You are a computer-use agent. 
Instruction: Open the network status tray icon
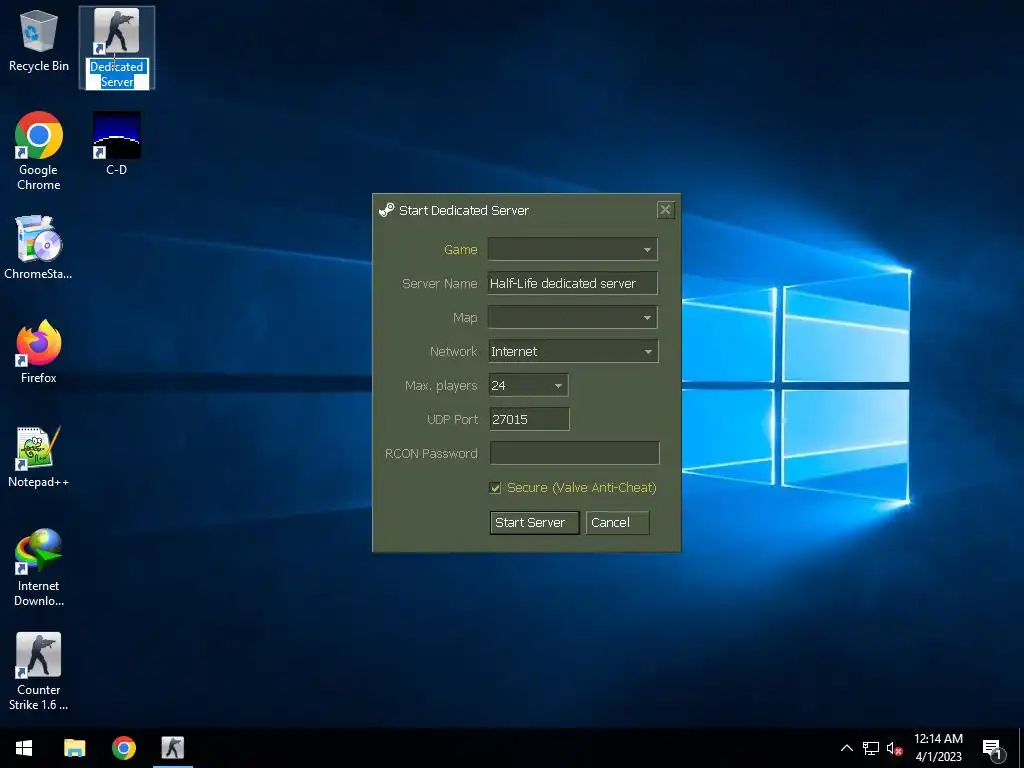(871, 748)
